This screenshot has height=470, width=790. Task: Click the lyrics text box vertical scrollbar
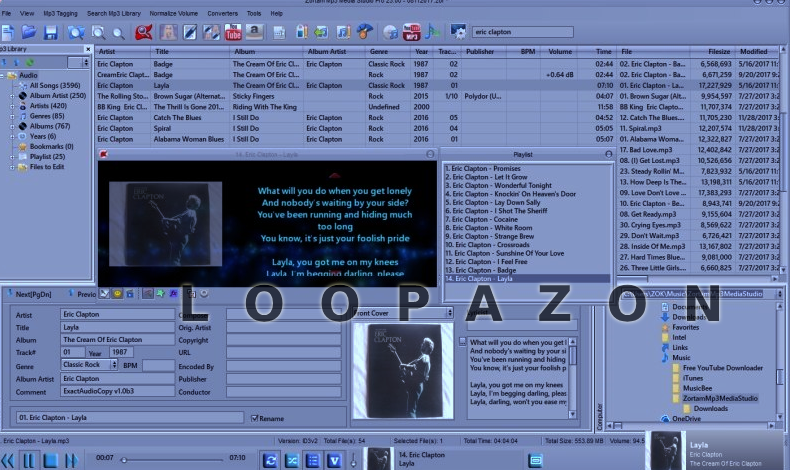pos(572,378)
